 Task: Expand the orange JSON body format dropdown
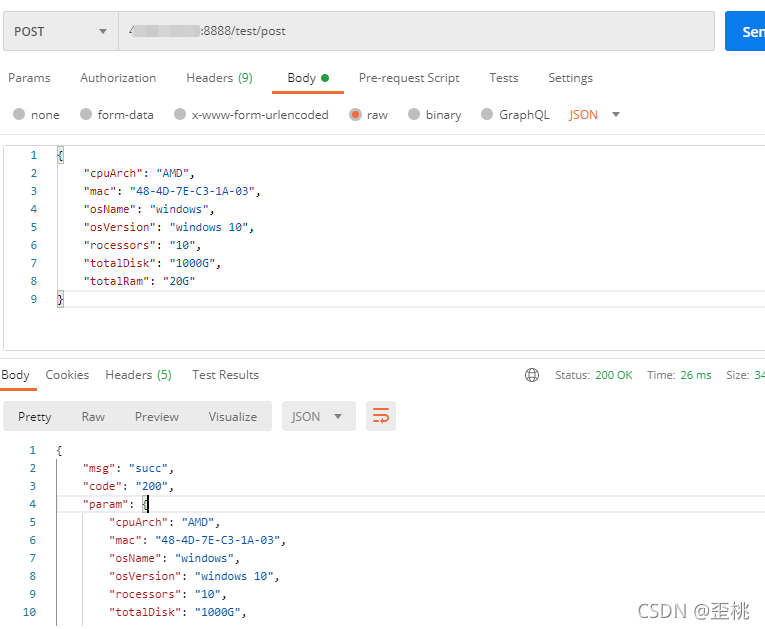pos(594,115)
